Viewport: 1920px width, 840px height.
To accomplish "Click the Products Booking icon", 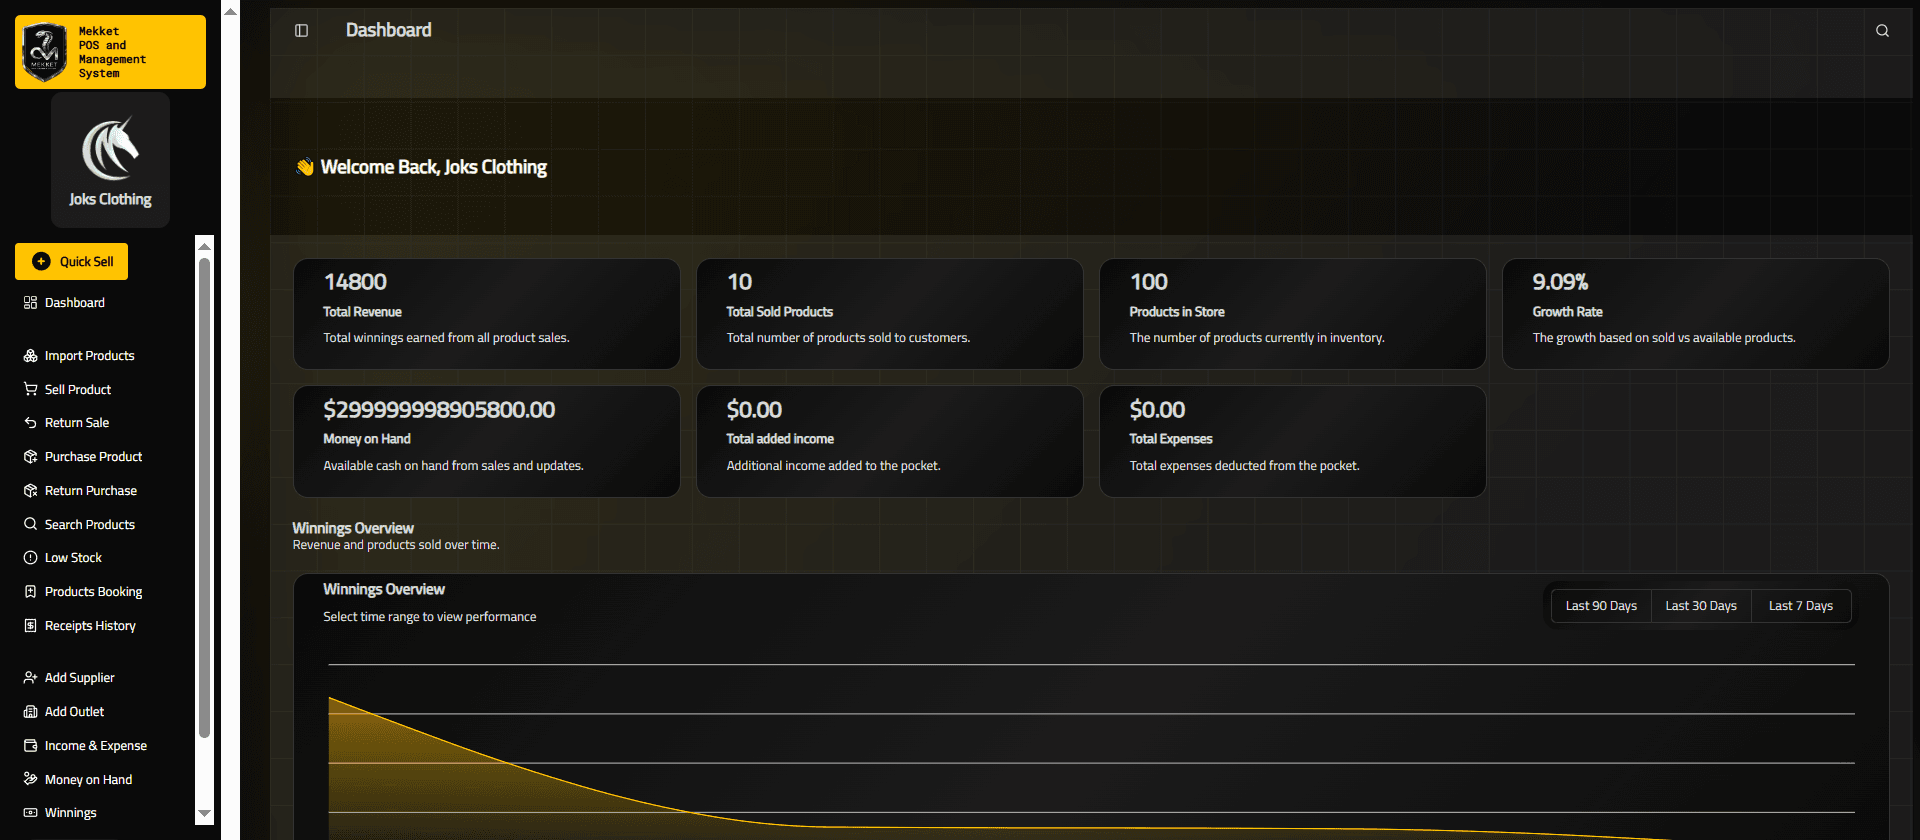I will 31,592.
